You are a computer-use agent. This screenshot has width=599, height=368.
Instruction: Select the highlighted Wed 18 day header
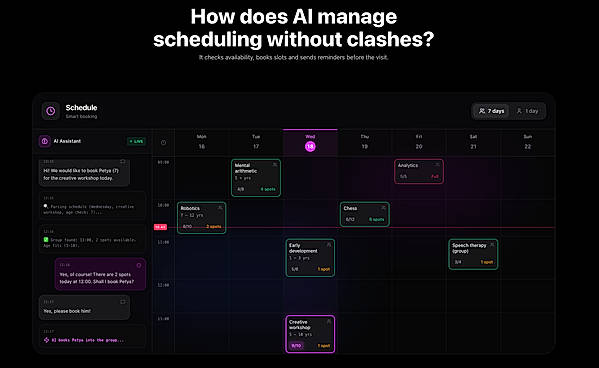310,142
